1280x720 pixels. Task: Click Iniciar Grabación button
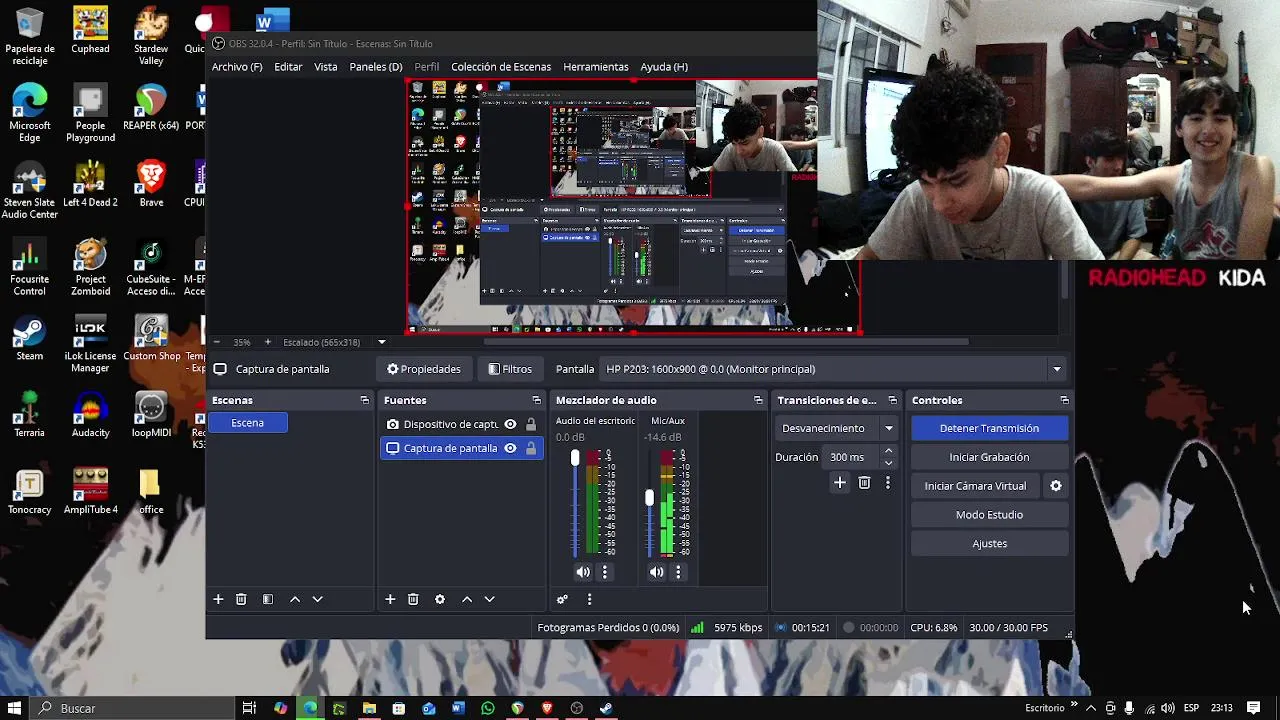click(989, 457)
